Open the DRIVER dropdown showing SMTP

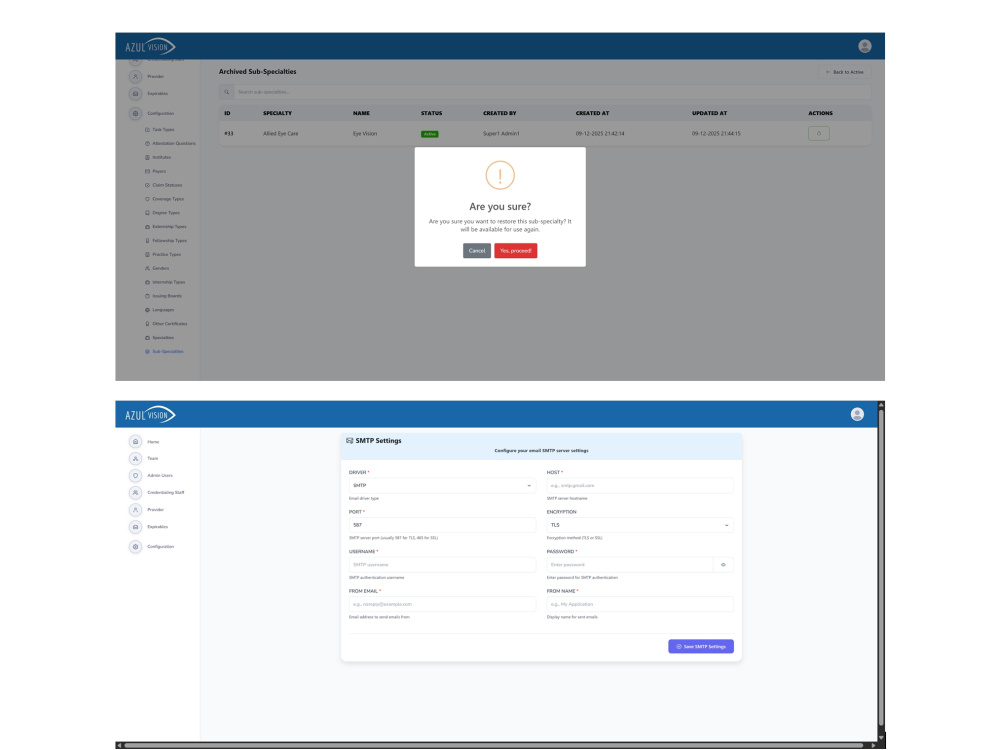[x=442, y=486]
